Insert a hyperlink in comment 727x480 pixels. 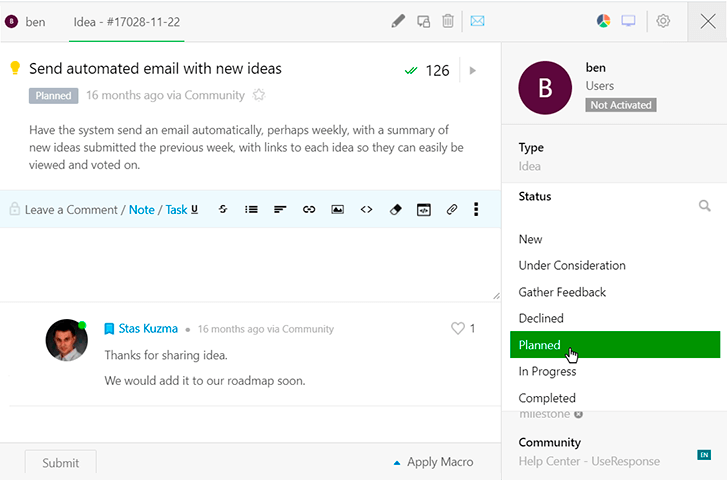pyautogui.click(x=309, y=210)
